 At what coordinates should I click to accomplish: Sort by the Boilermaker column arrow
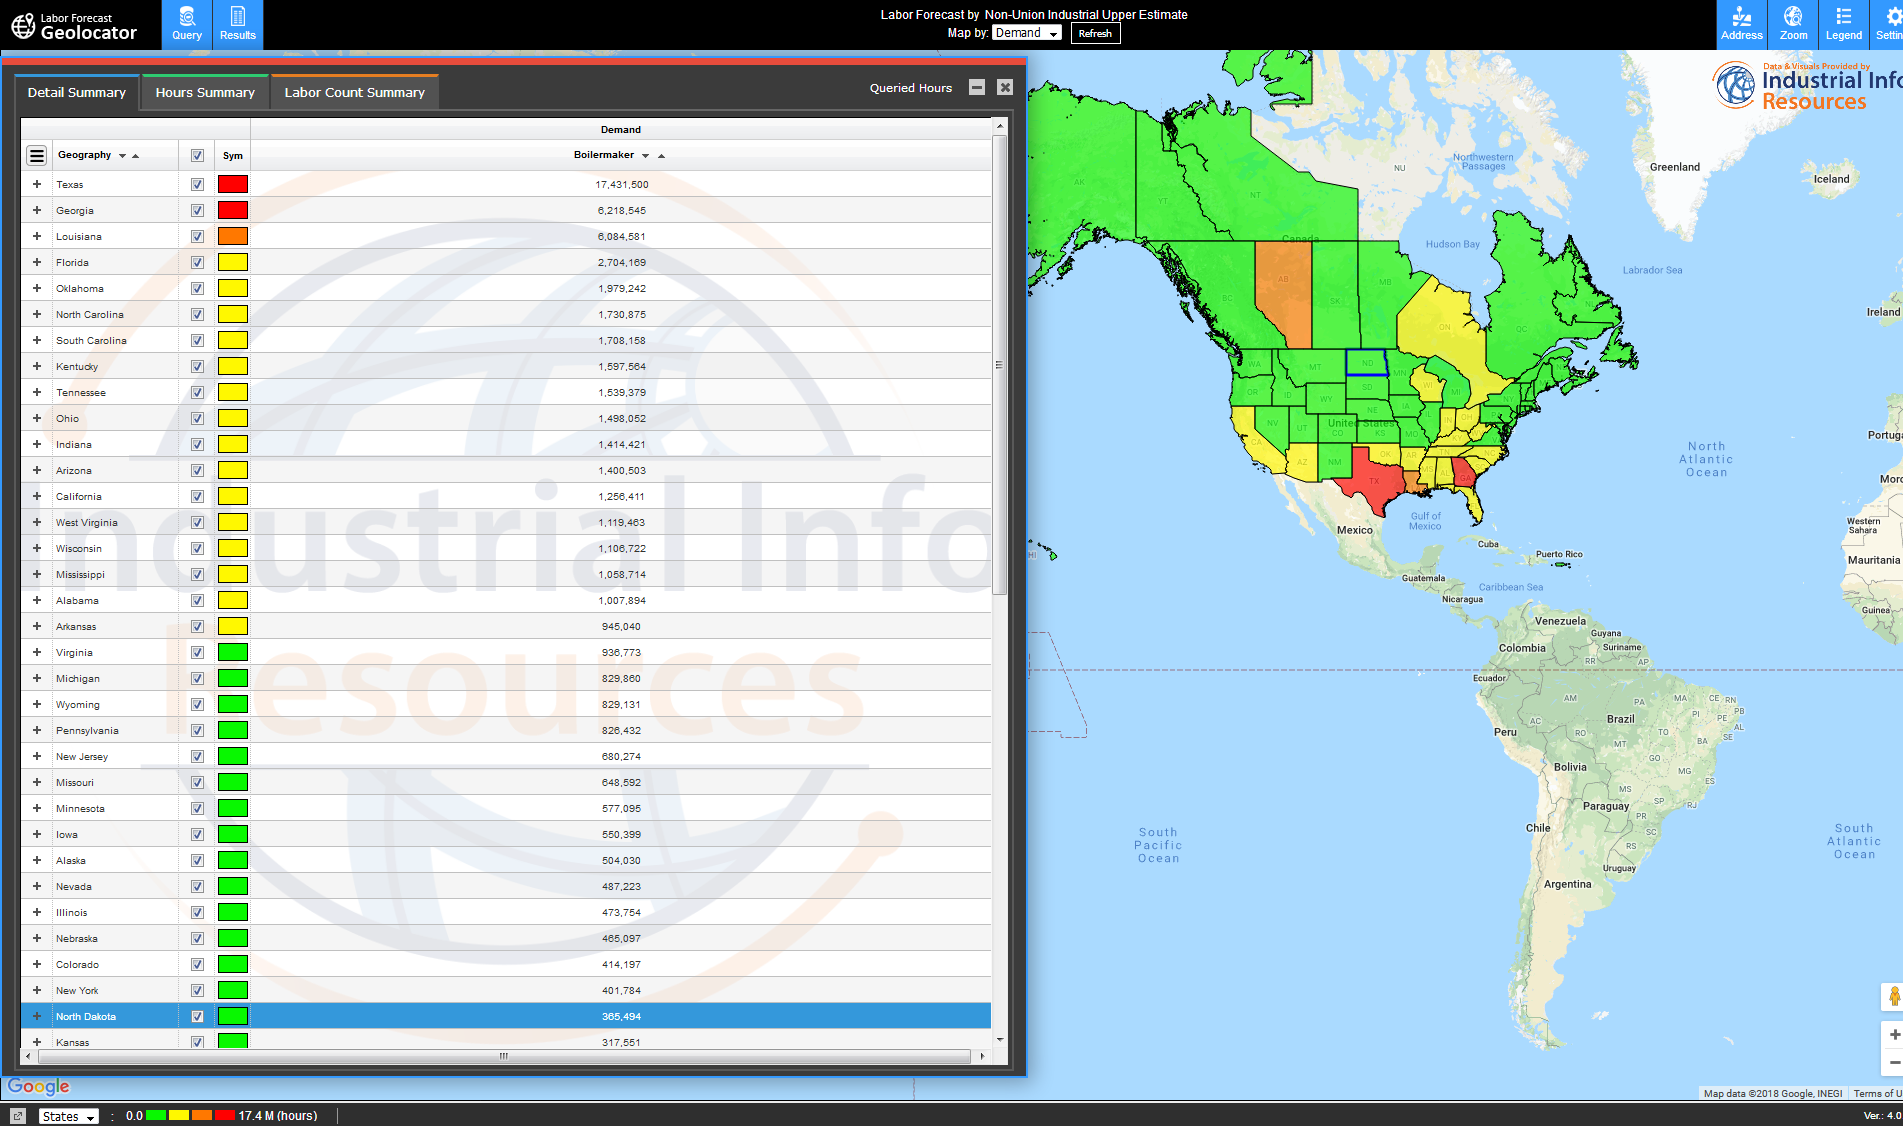click(x=645, y=155)
